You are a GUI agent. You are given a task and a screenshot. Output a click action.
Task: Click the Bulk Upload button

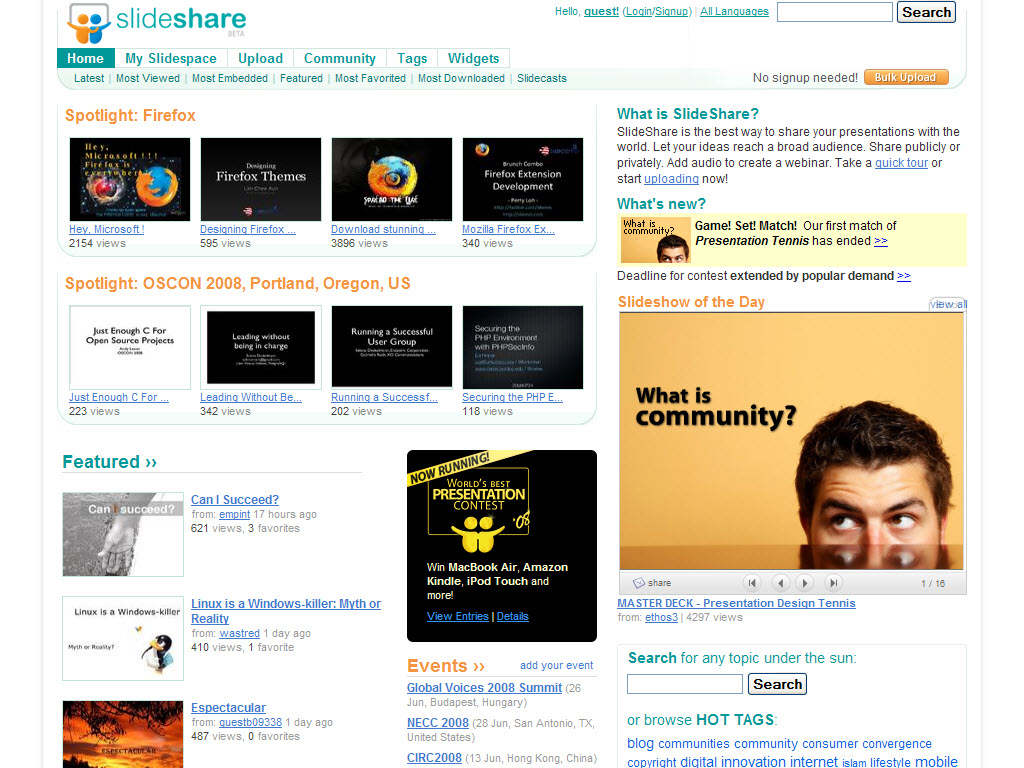(x=906, y=77)
